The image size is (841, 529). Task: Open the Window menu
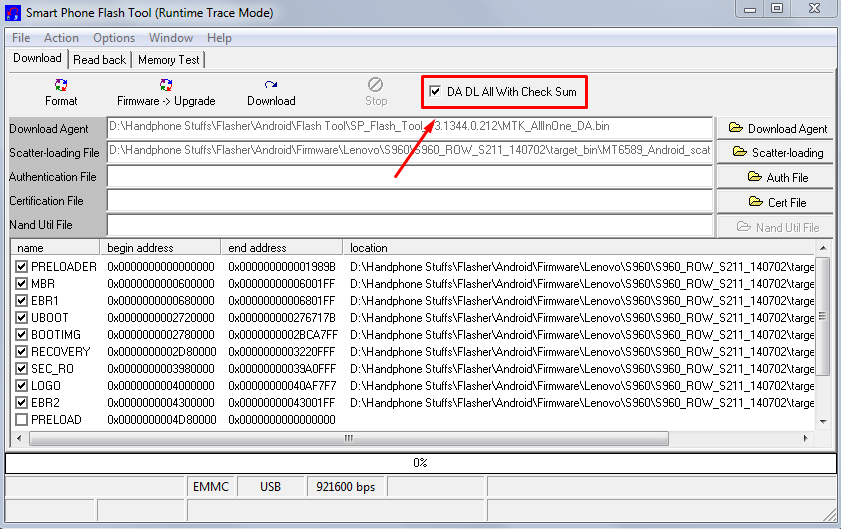[171, 38]
